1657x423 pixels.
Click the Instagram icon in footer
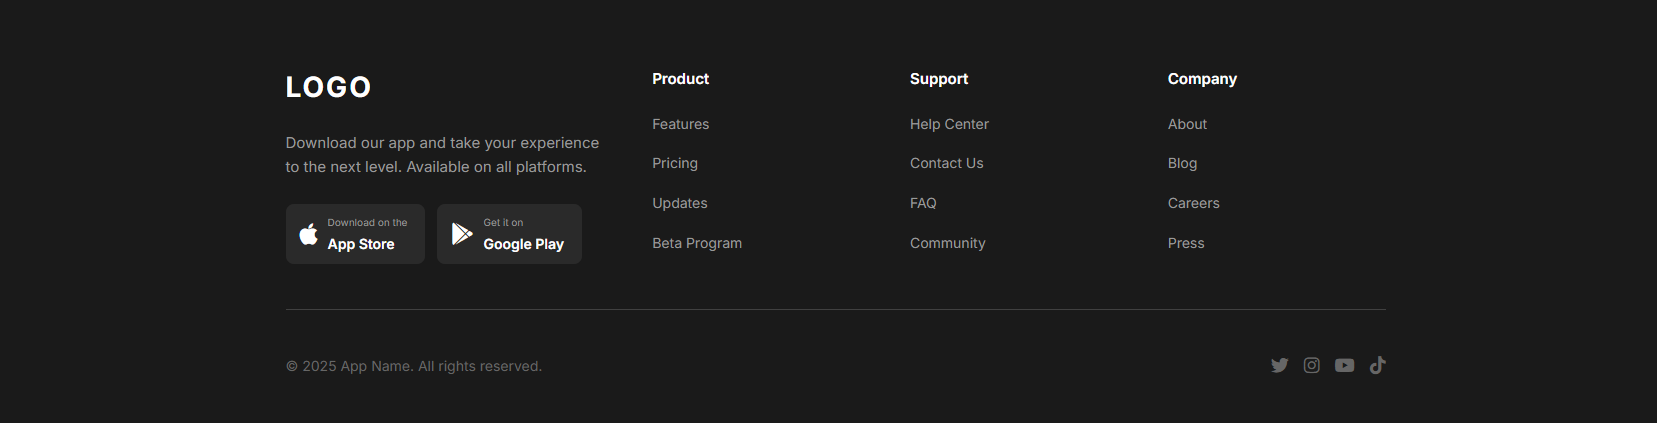point(1312,366)
